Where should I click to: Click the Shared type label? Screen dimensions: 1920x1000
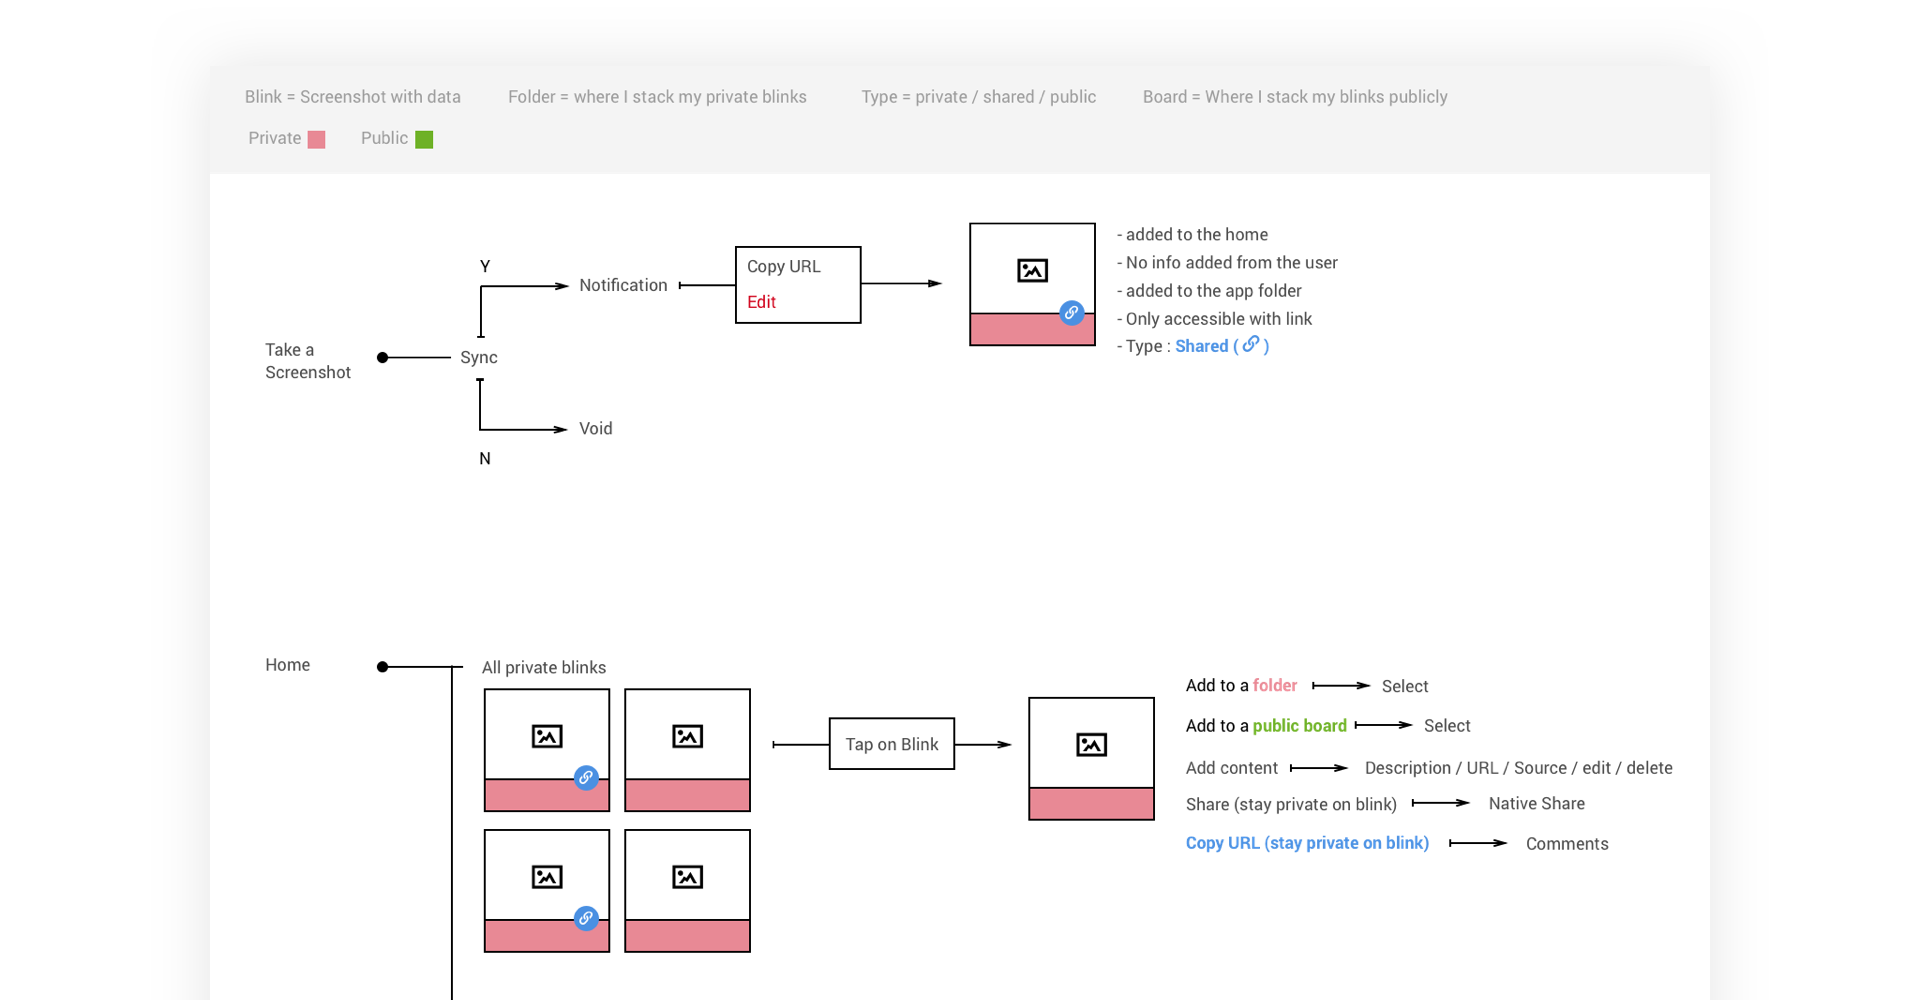(1201, 346)
